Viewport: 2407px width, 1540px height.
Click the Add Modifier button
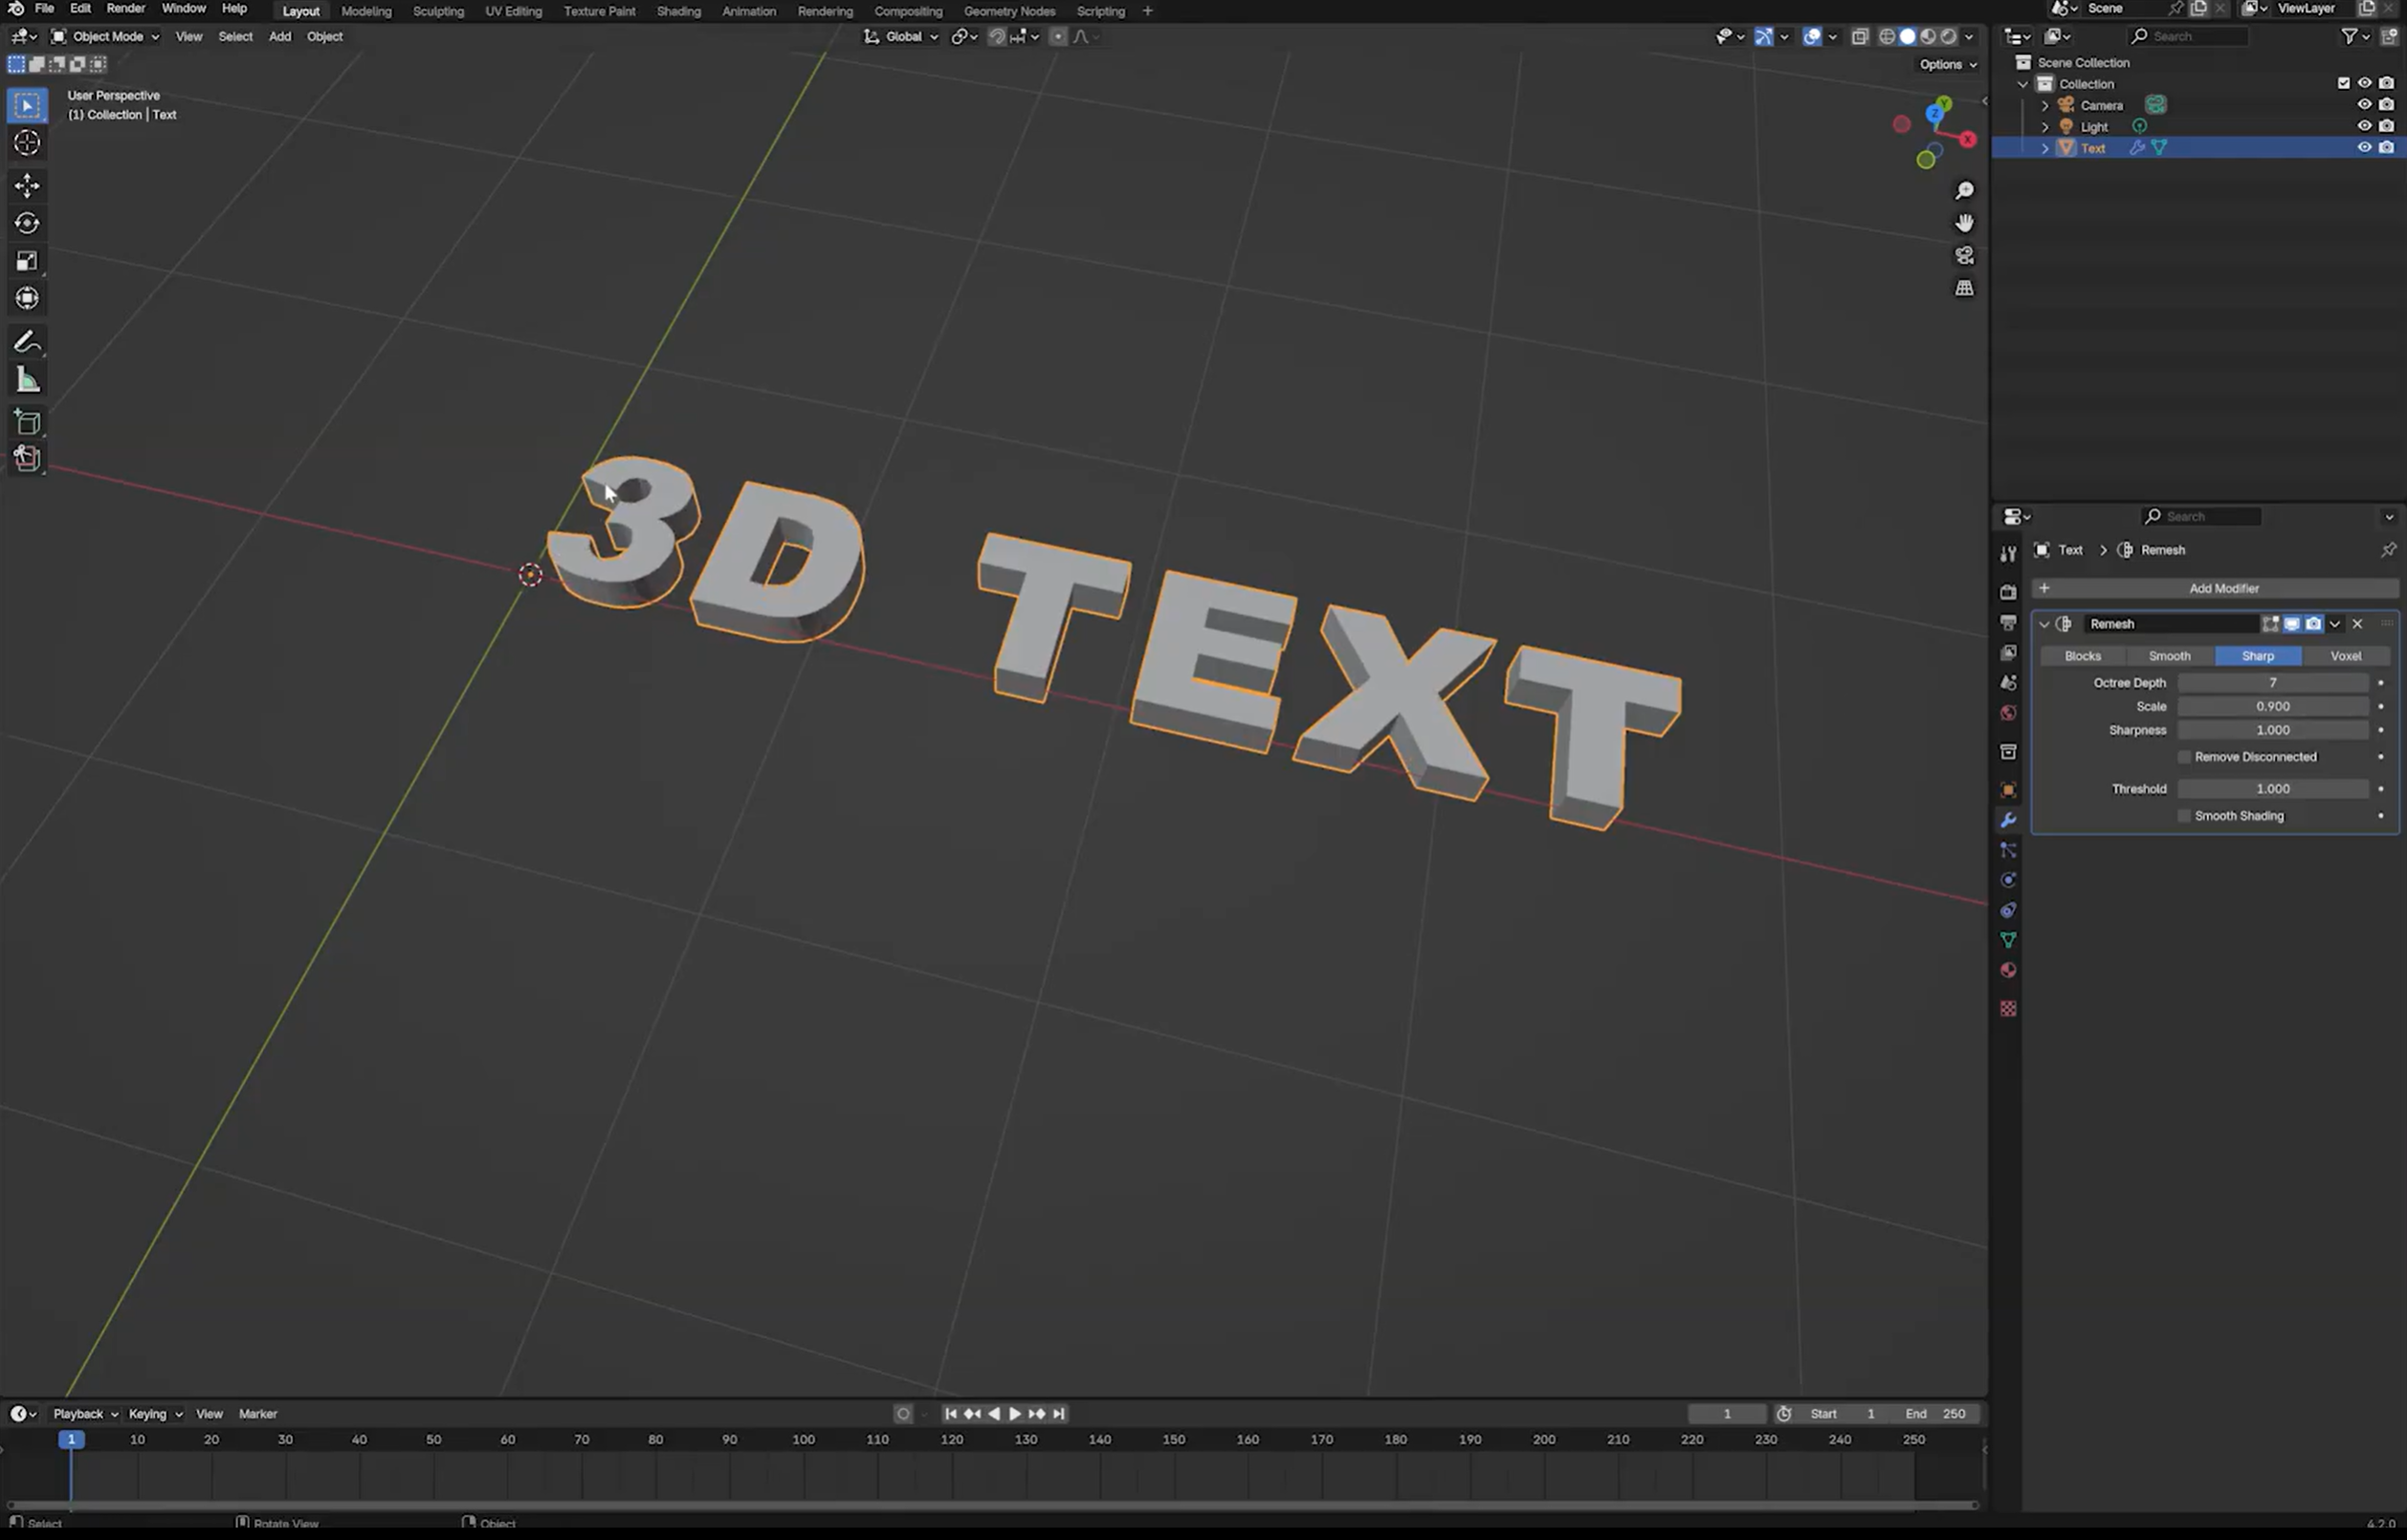[x=2214, y=588]
